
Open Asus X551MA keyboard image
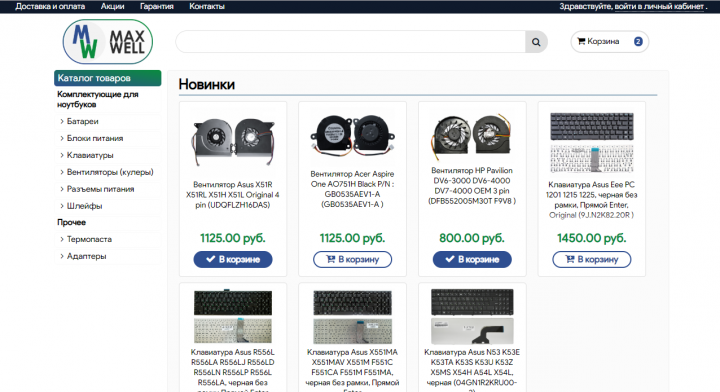point(353,317)
